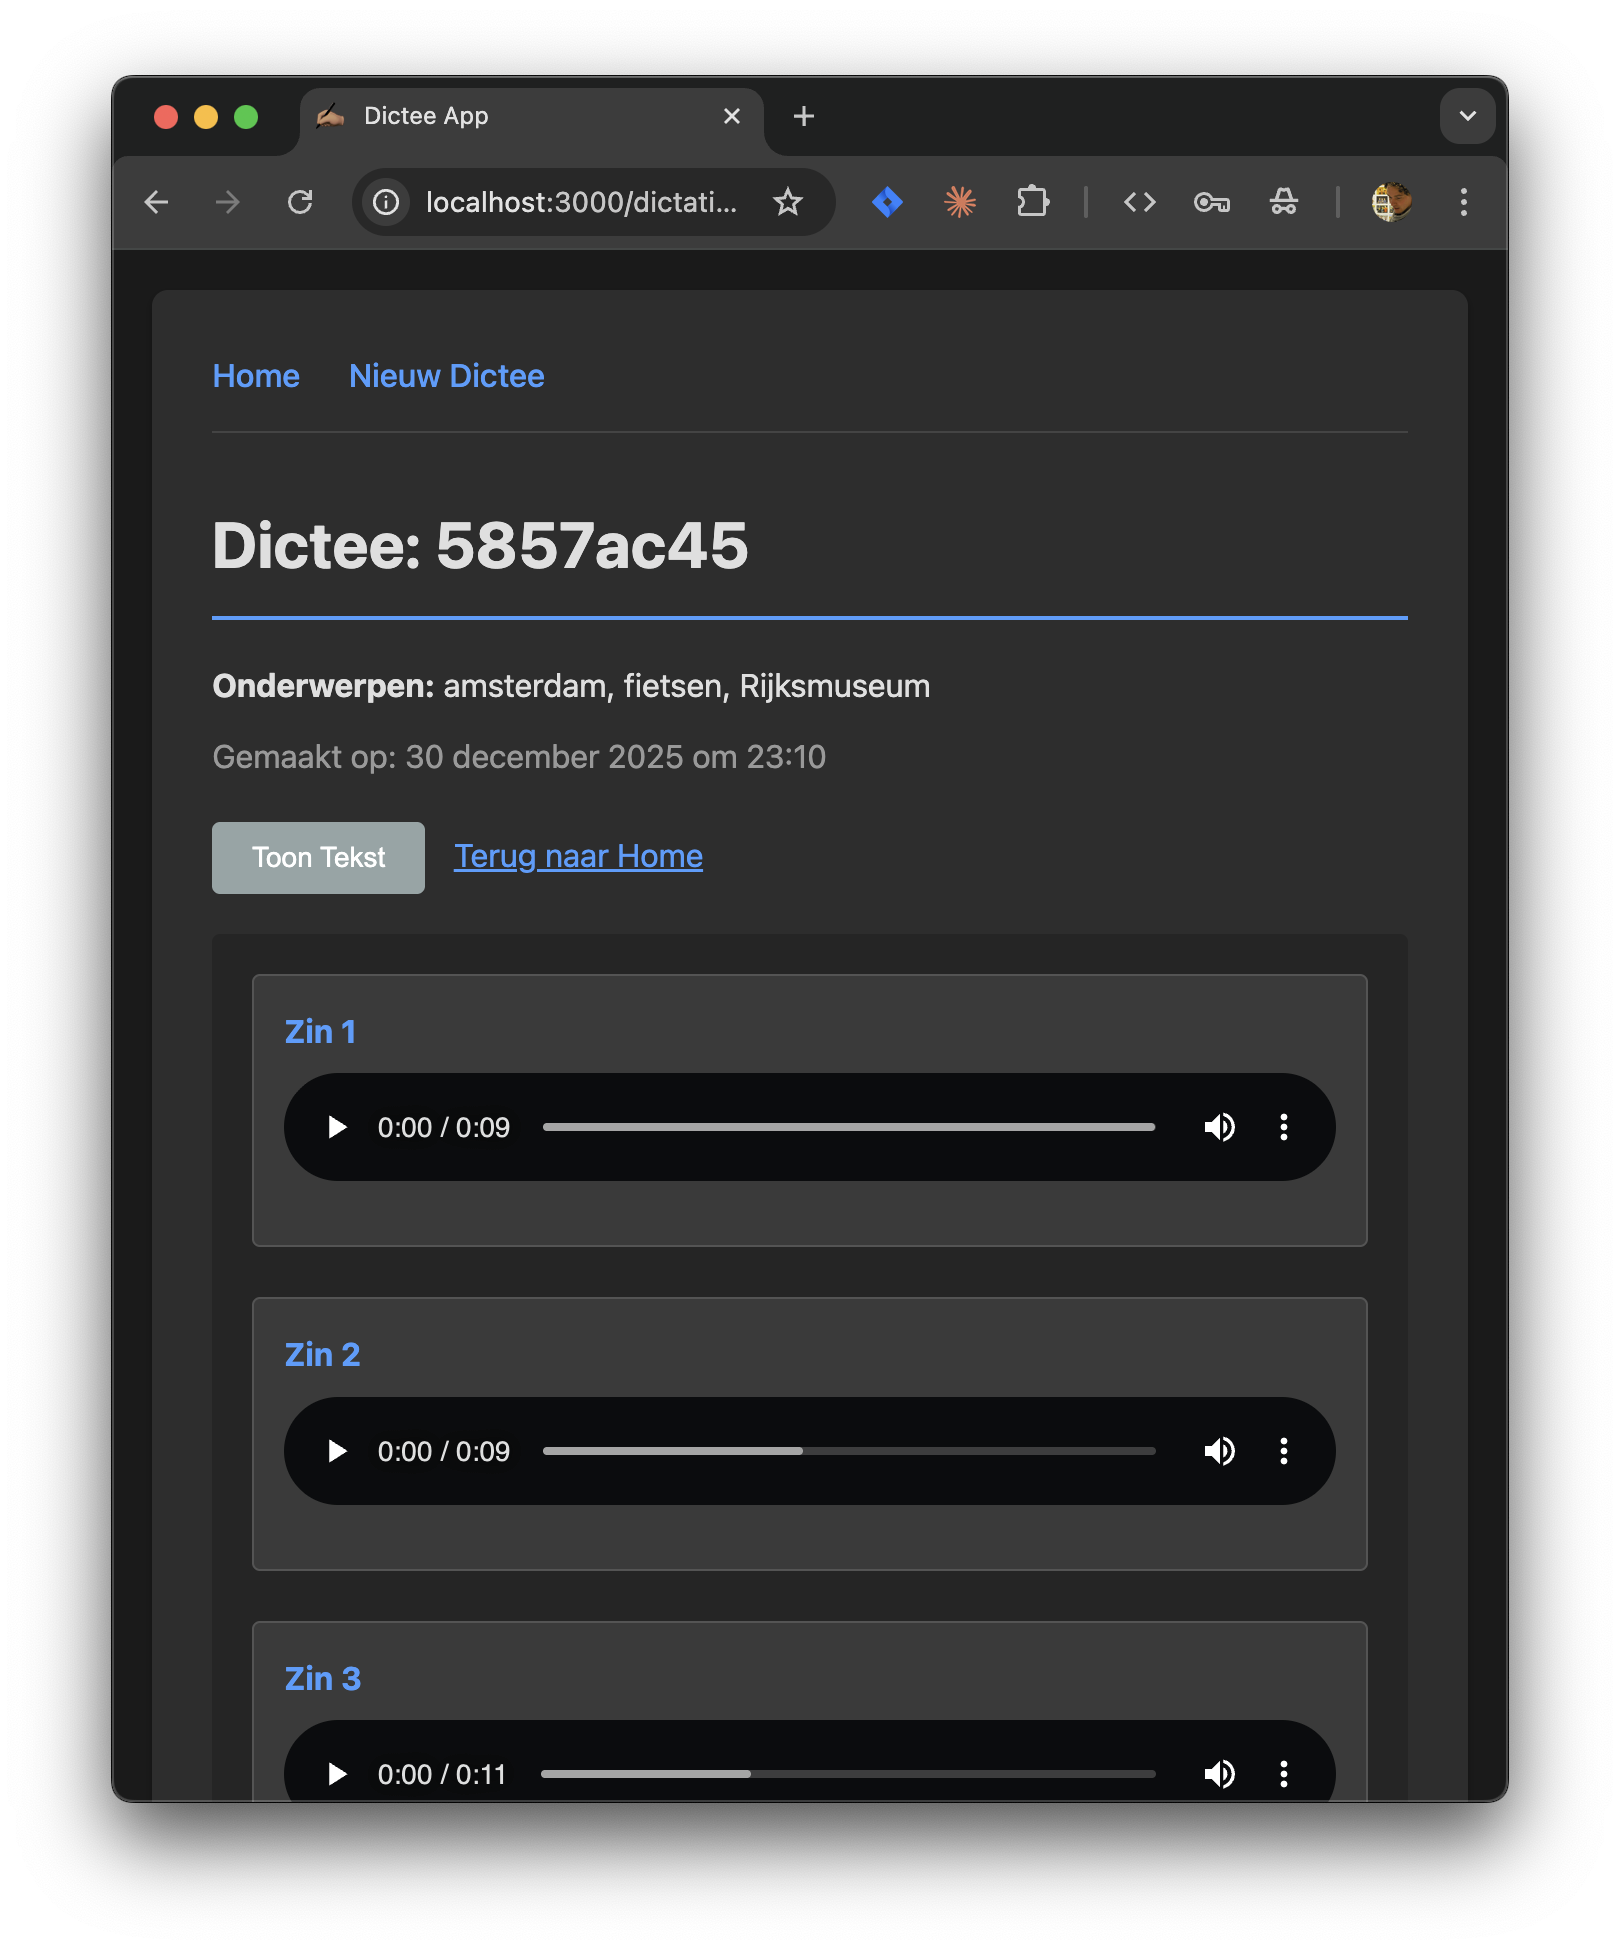The width and height of the screenshot is (1620, 1950).
Task: Click the browser profile avatar
Action: point(1390,202)
